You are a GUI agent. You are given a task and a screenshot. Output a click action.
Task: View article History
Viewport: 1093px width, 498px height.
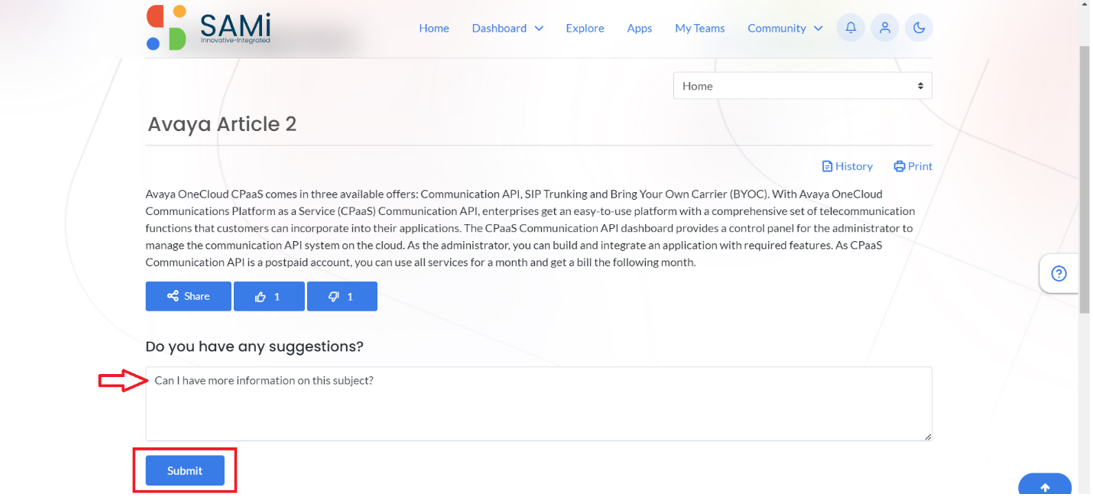848,166
